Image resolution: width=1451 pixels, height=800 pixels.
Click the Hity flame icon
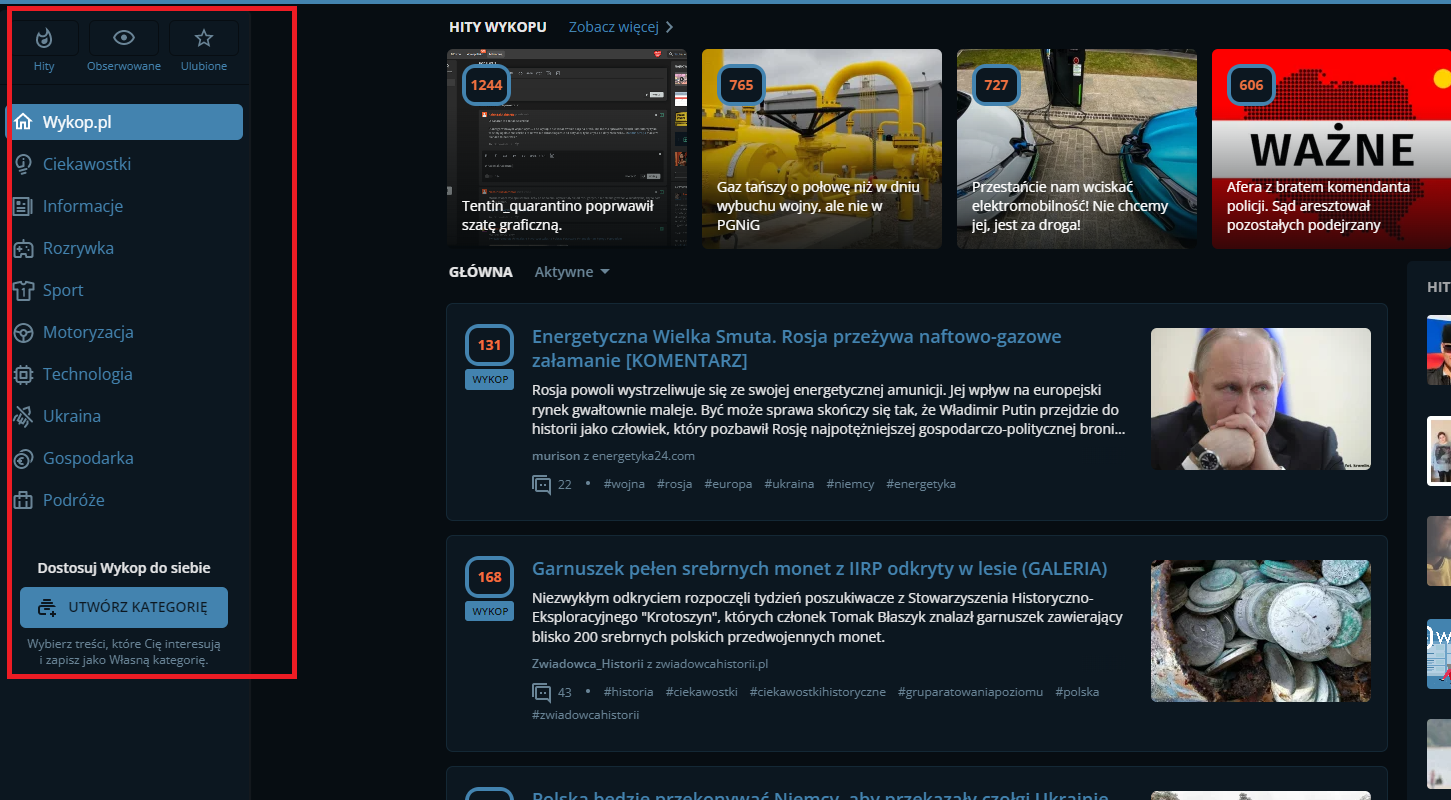(x=43, y=38)
